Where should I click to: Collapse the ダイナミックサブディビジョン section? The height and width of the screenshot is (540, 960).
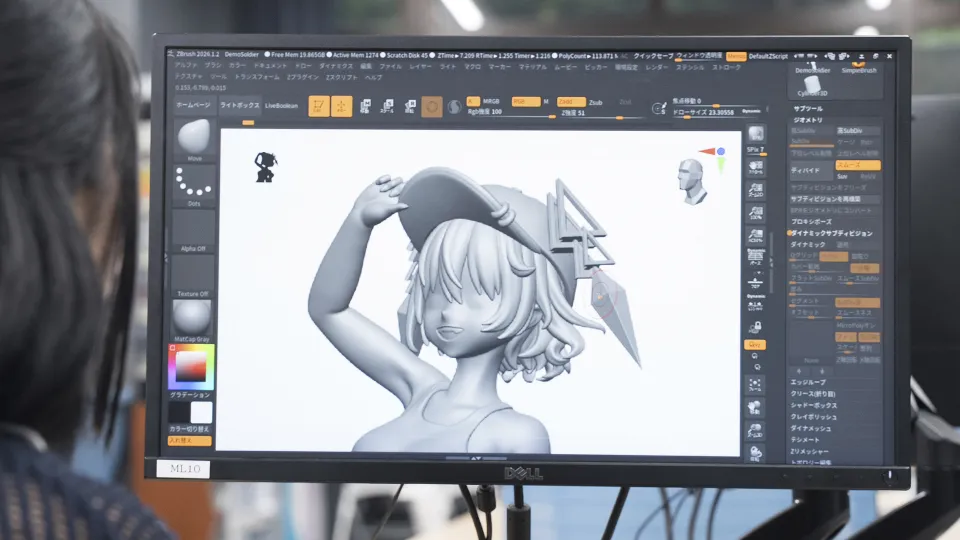coord(831,233)
